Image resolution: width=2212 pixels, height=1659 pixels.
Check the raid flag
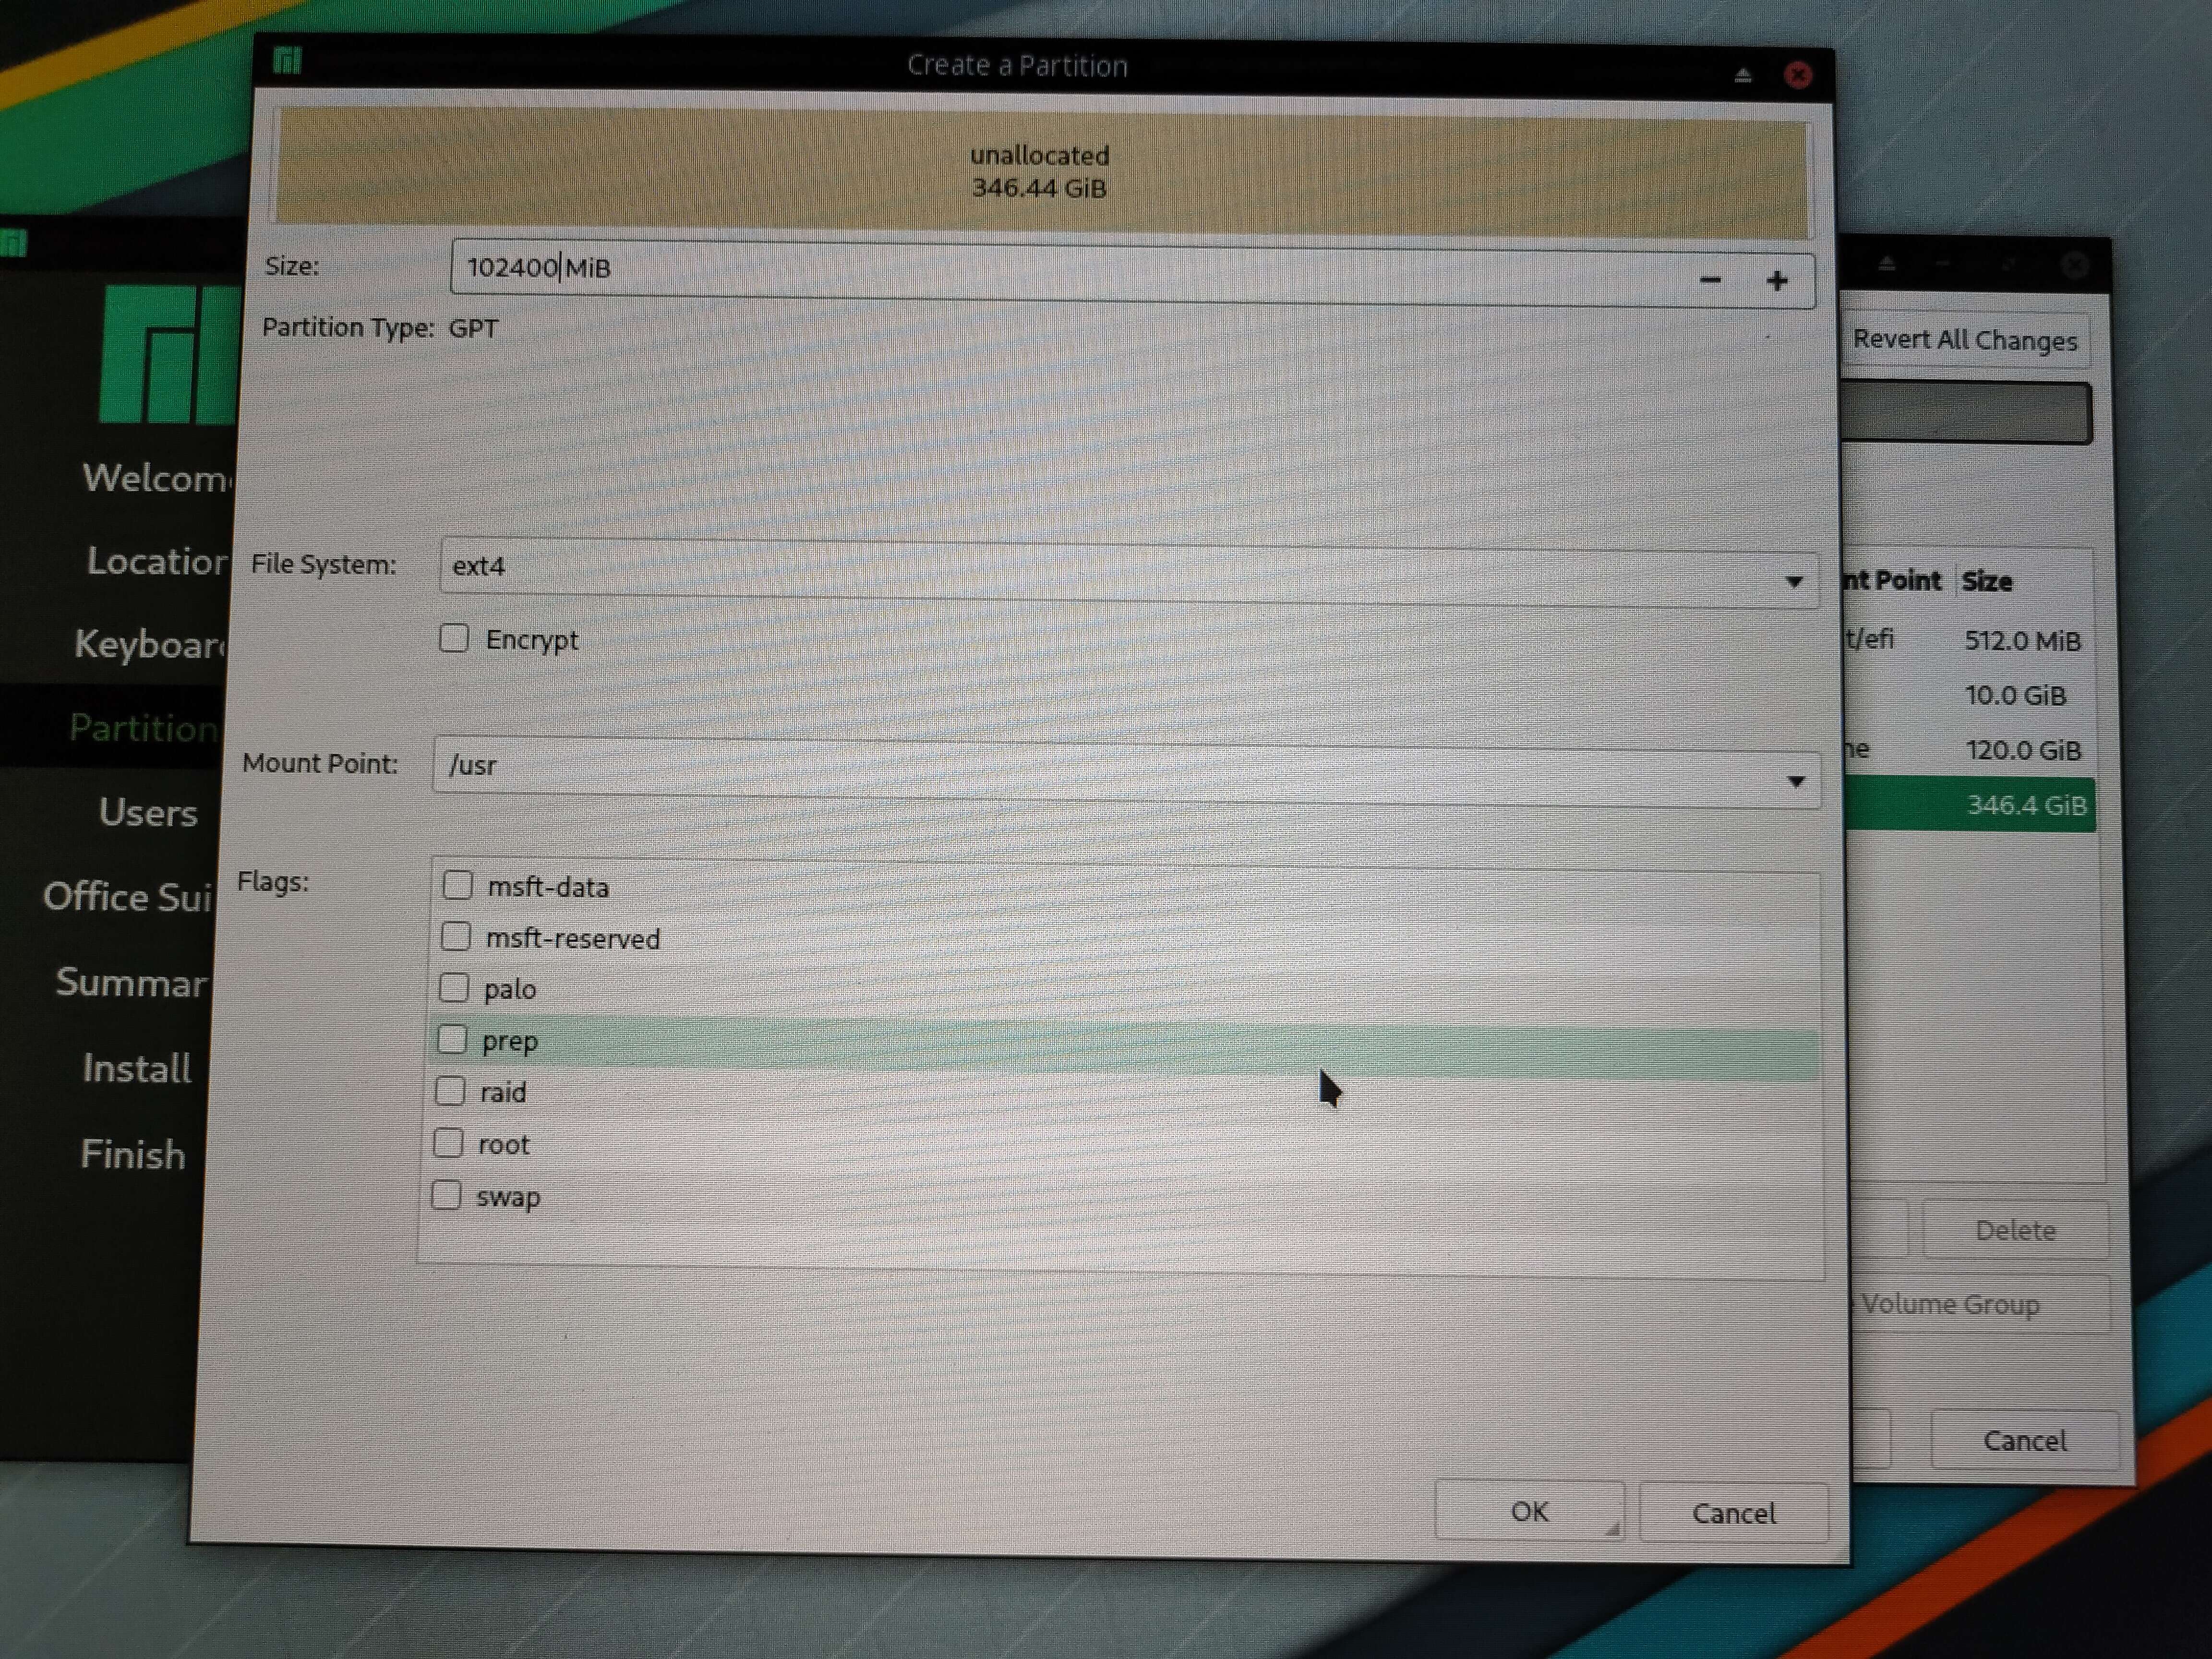(x=450, y=1091)
